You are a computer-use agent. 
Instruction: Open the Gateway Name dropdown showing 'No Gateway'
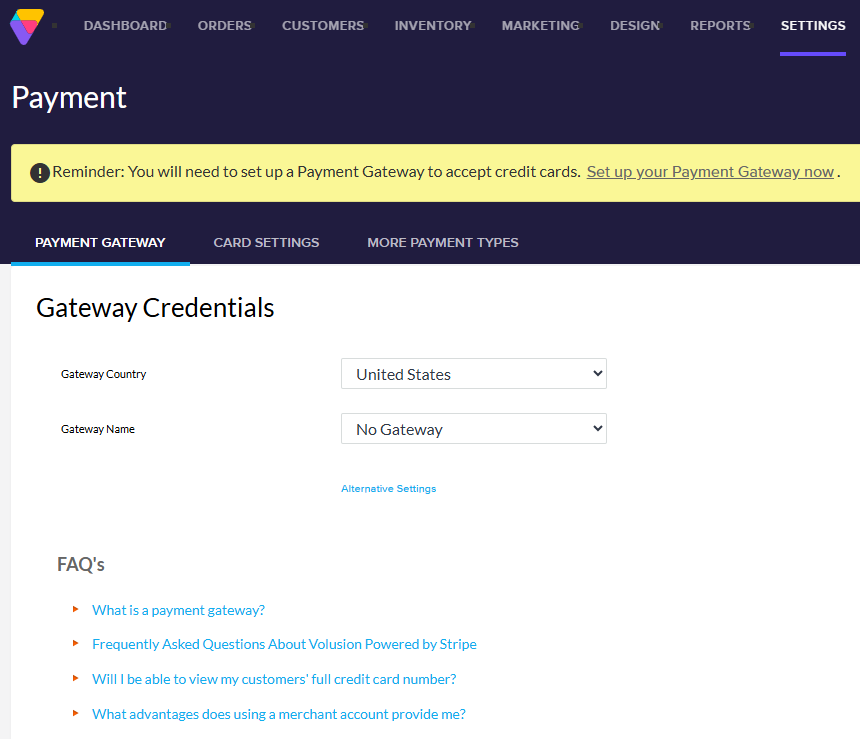473,428
